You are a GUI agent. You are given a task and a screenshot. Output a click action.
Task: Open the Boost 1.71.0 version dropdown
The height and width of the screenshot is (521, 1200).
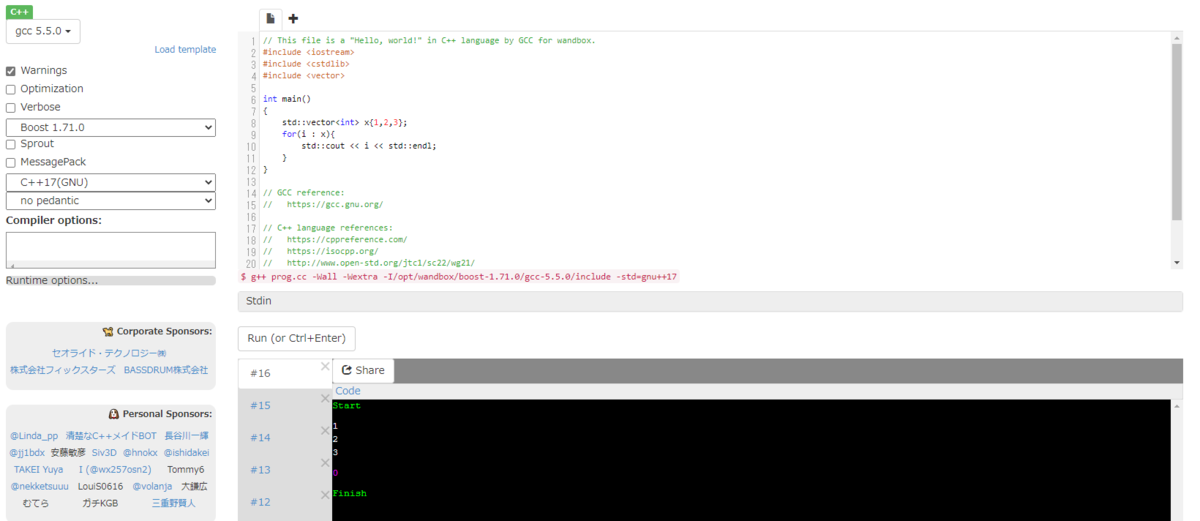point(111,127)
